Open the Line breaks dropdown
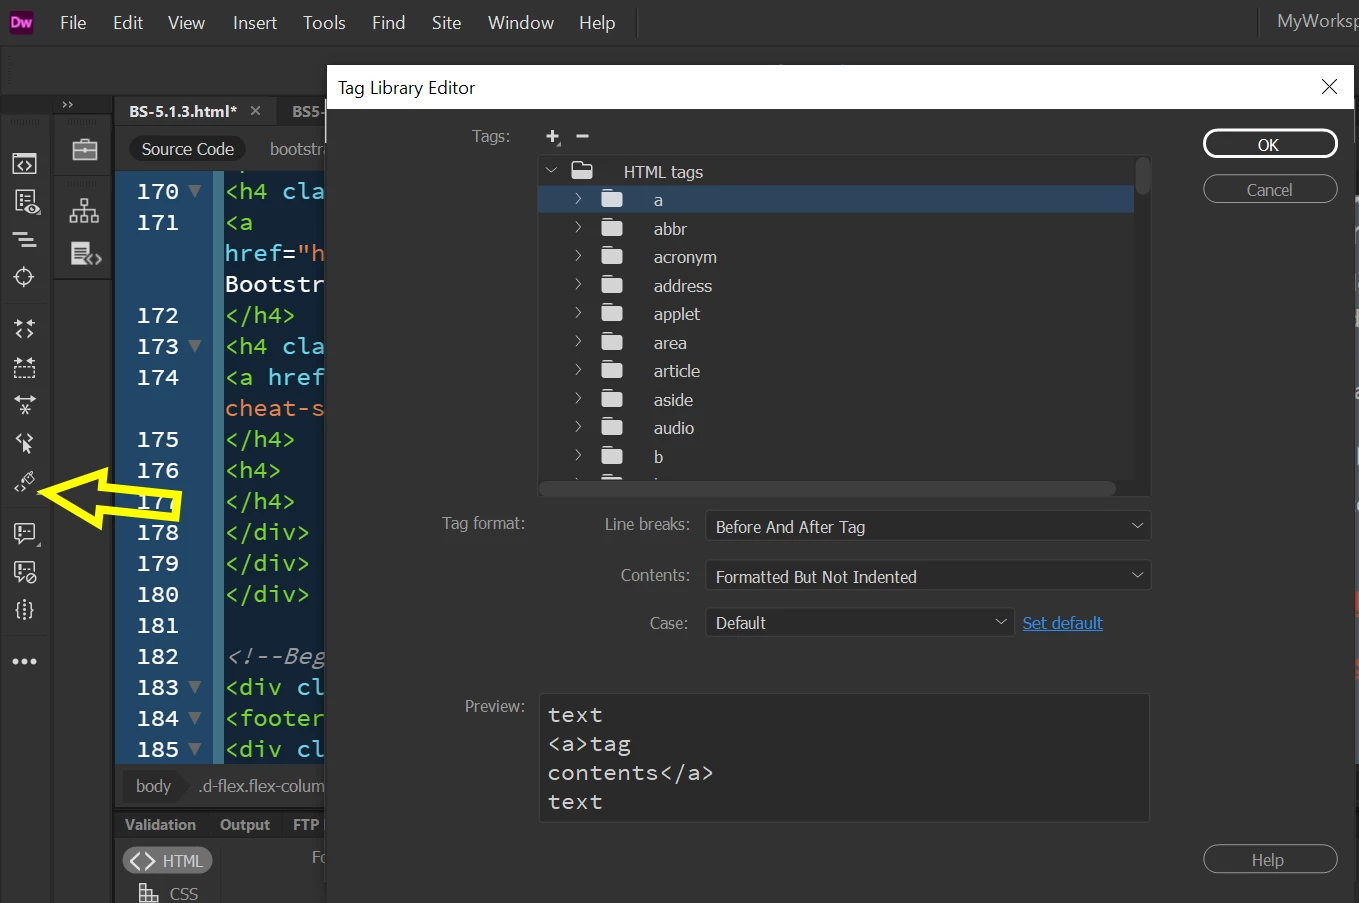This screenshot has height=903, width=1359. 928,526
